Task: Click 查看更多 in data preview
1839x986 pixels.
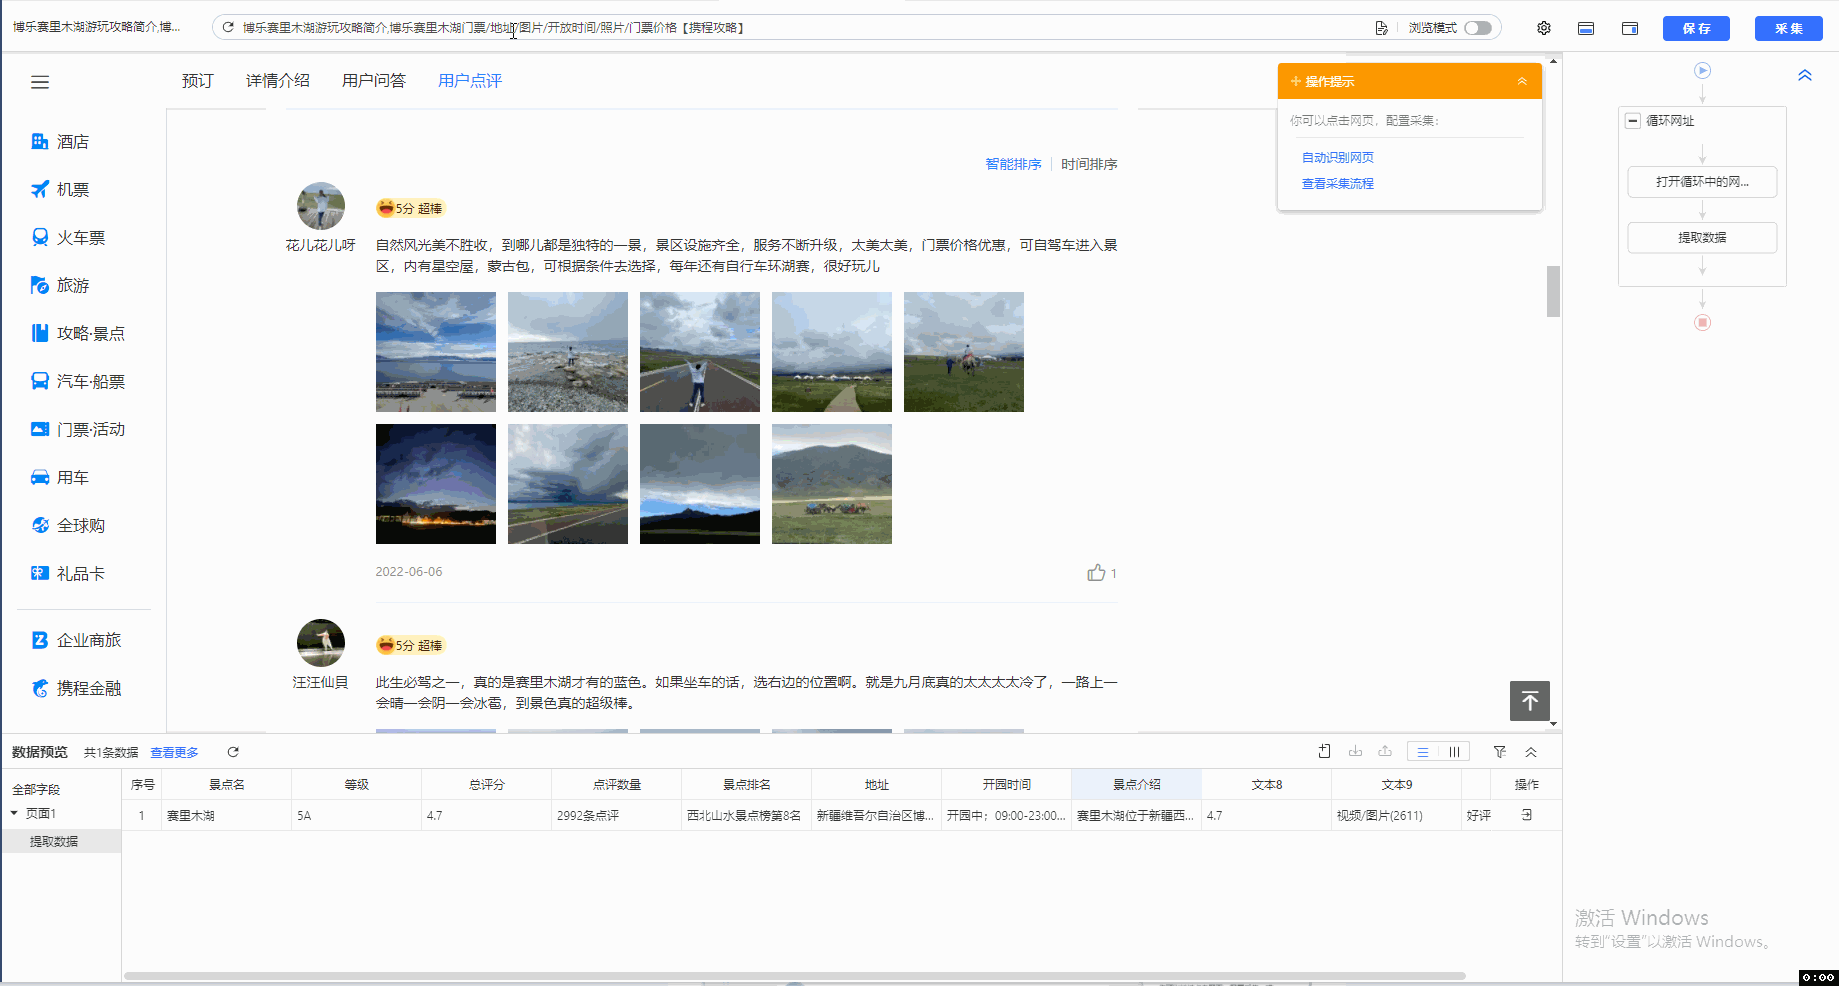Action: (x=174, y=752)
